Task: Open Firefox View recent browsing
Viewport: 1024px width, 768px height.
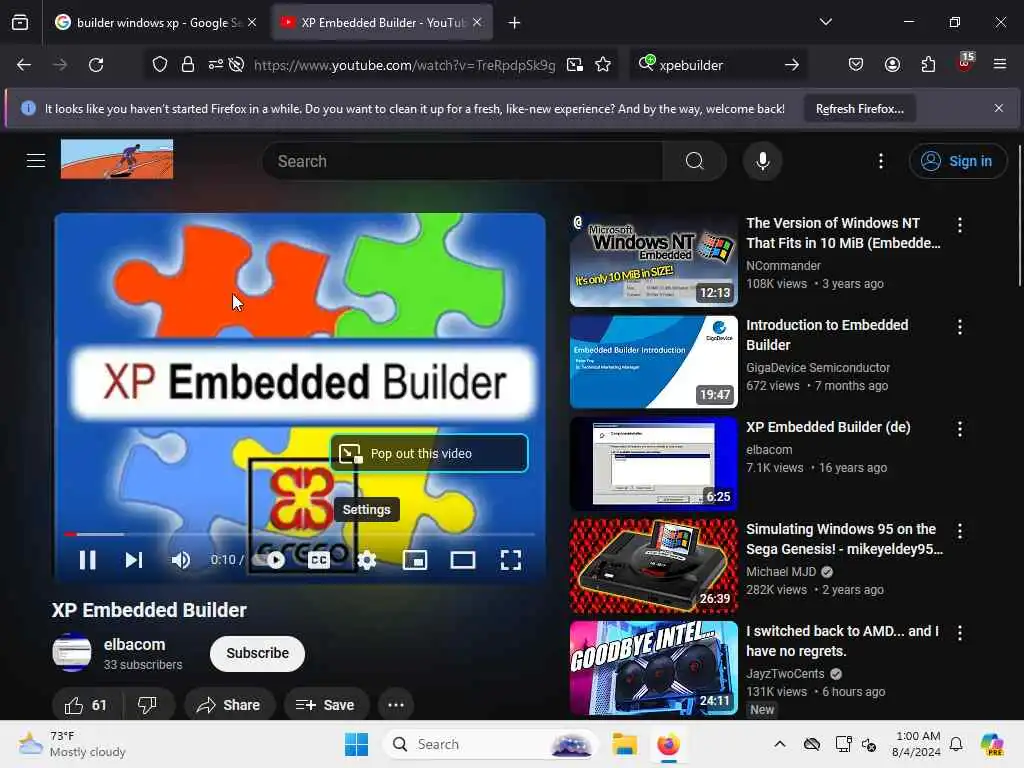Action: 20,23
